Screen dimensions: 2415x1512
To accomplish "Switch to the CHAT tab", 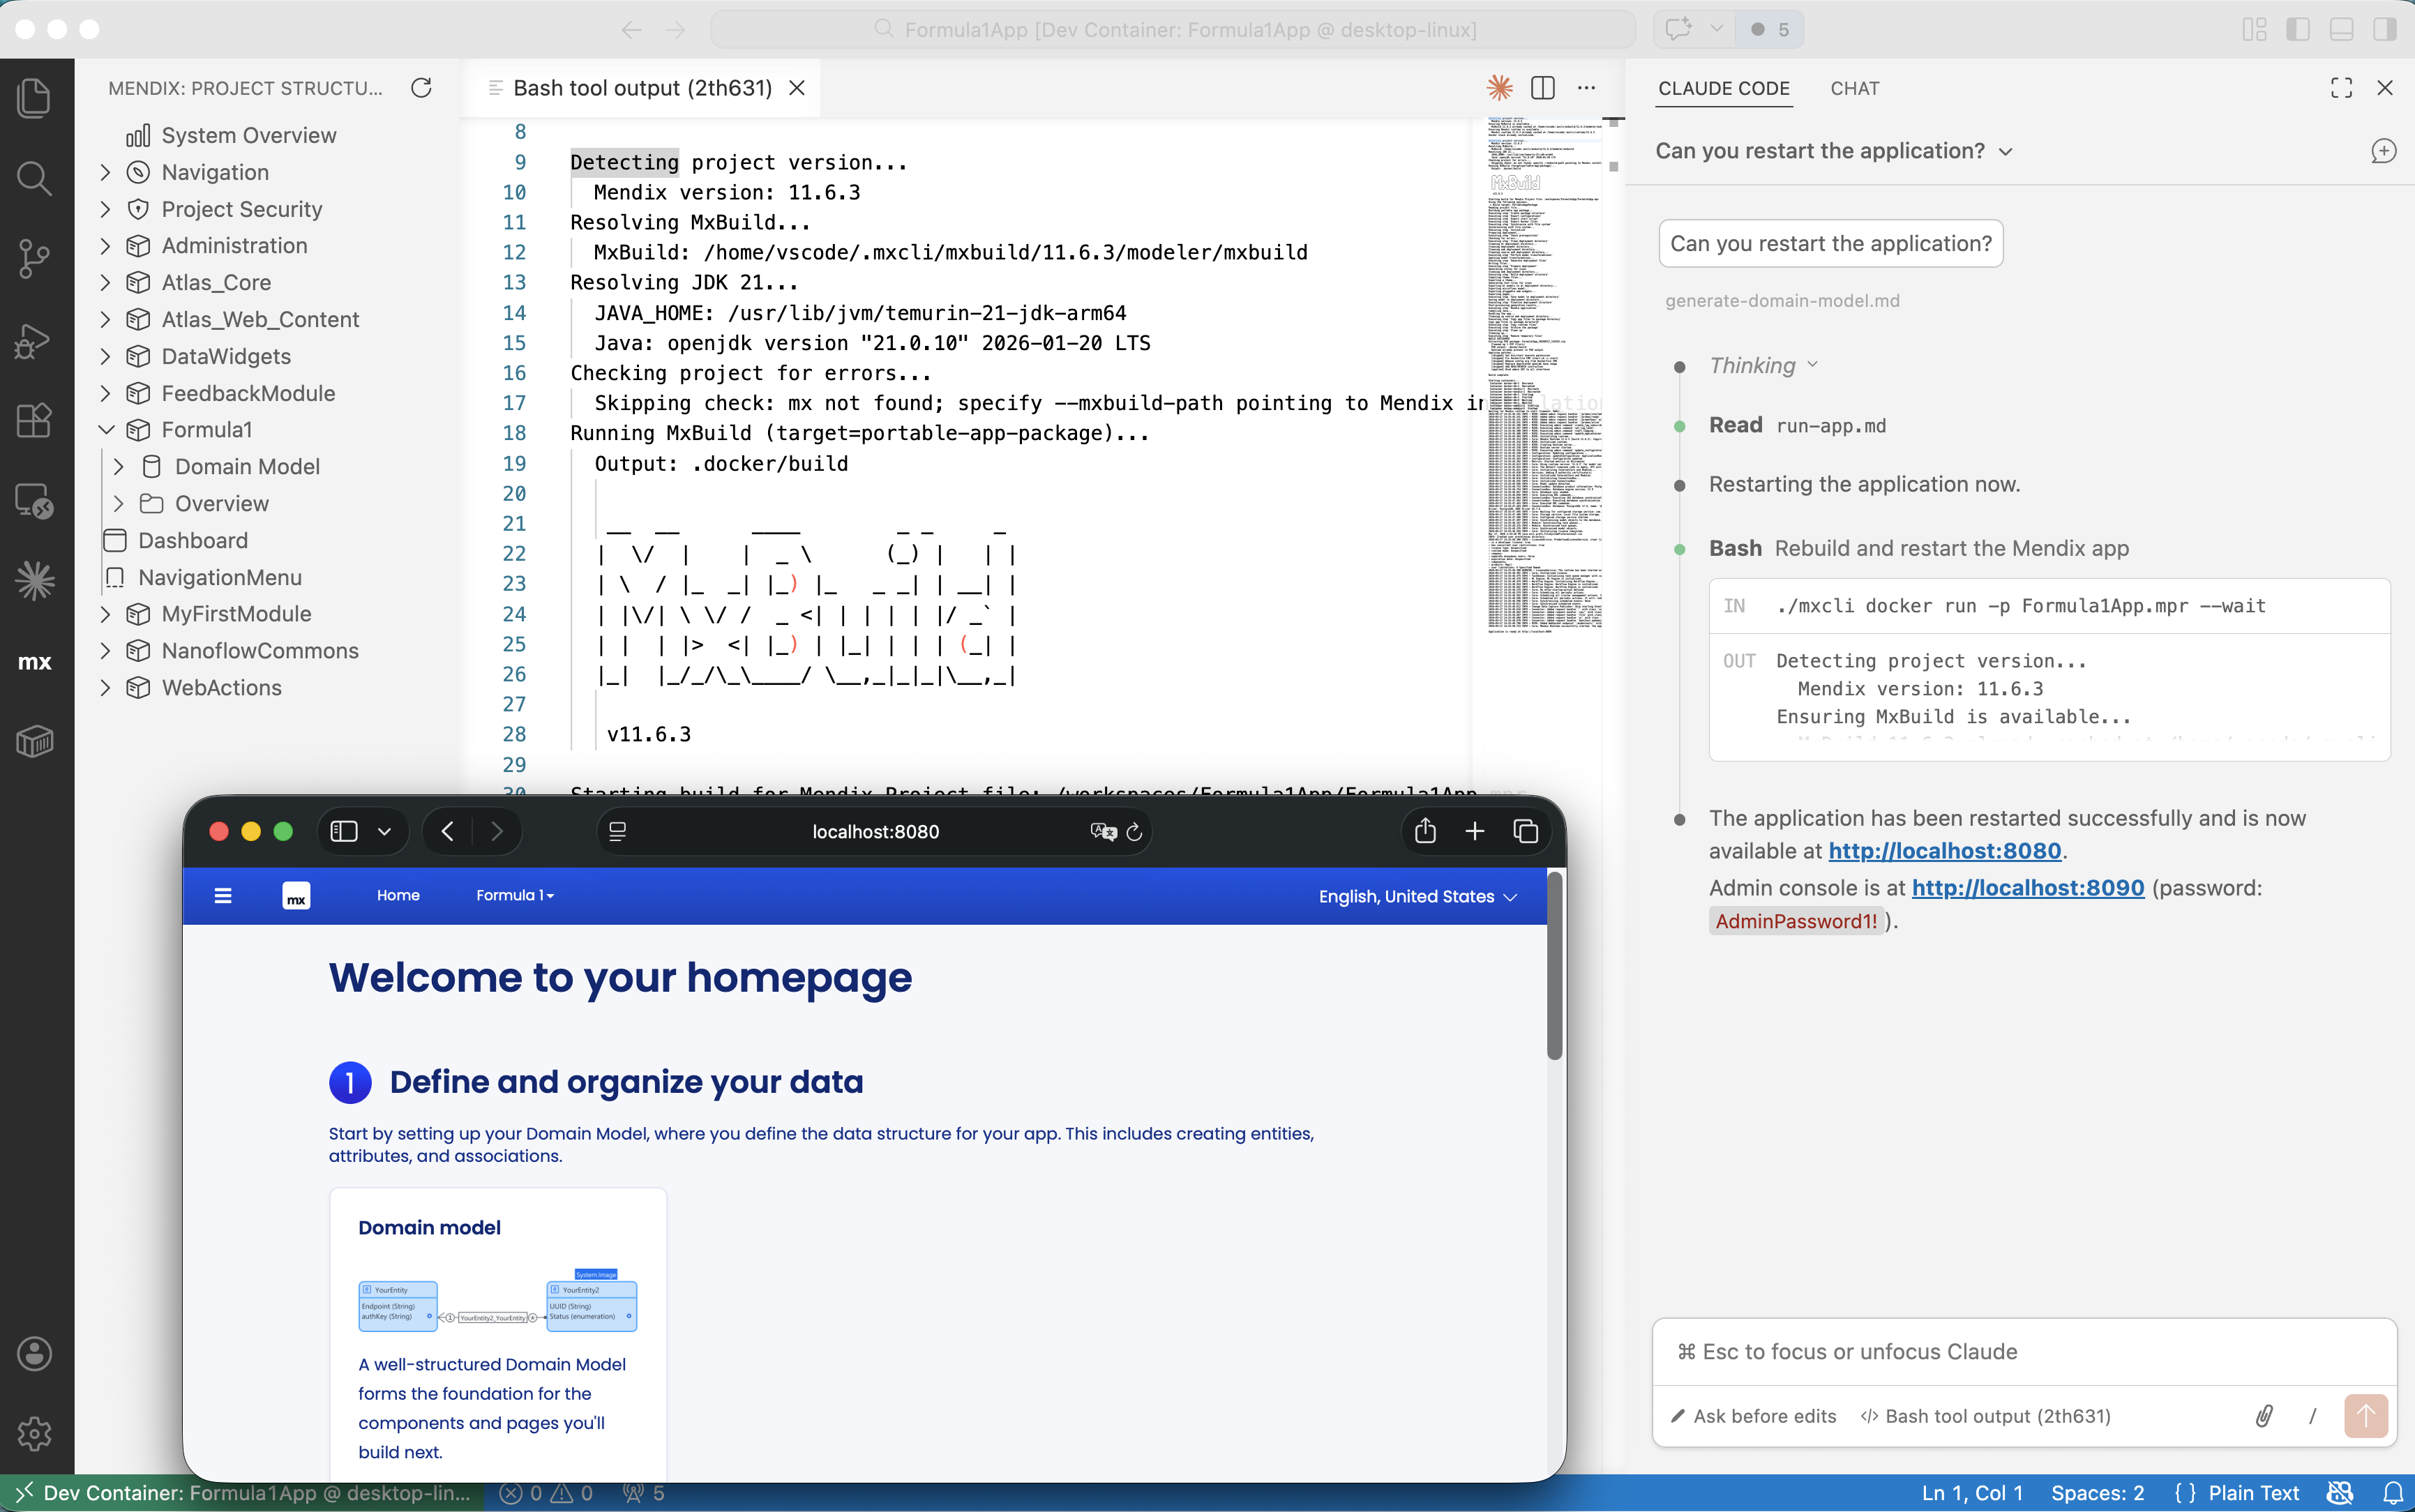I will coord(1854,88).
